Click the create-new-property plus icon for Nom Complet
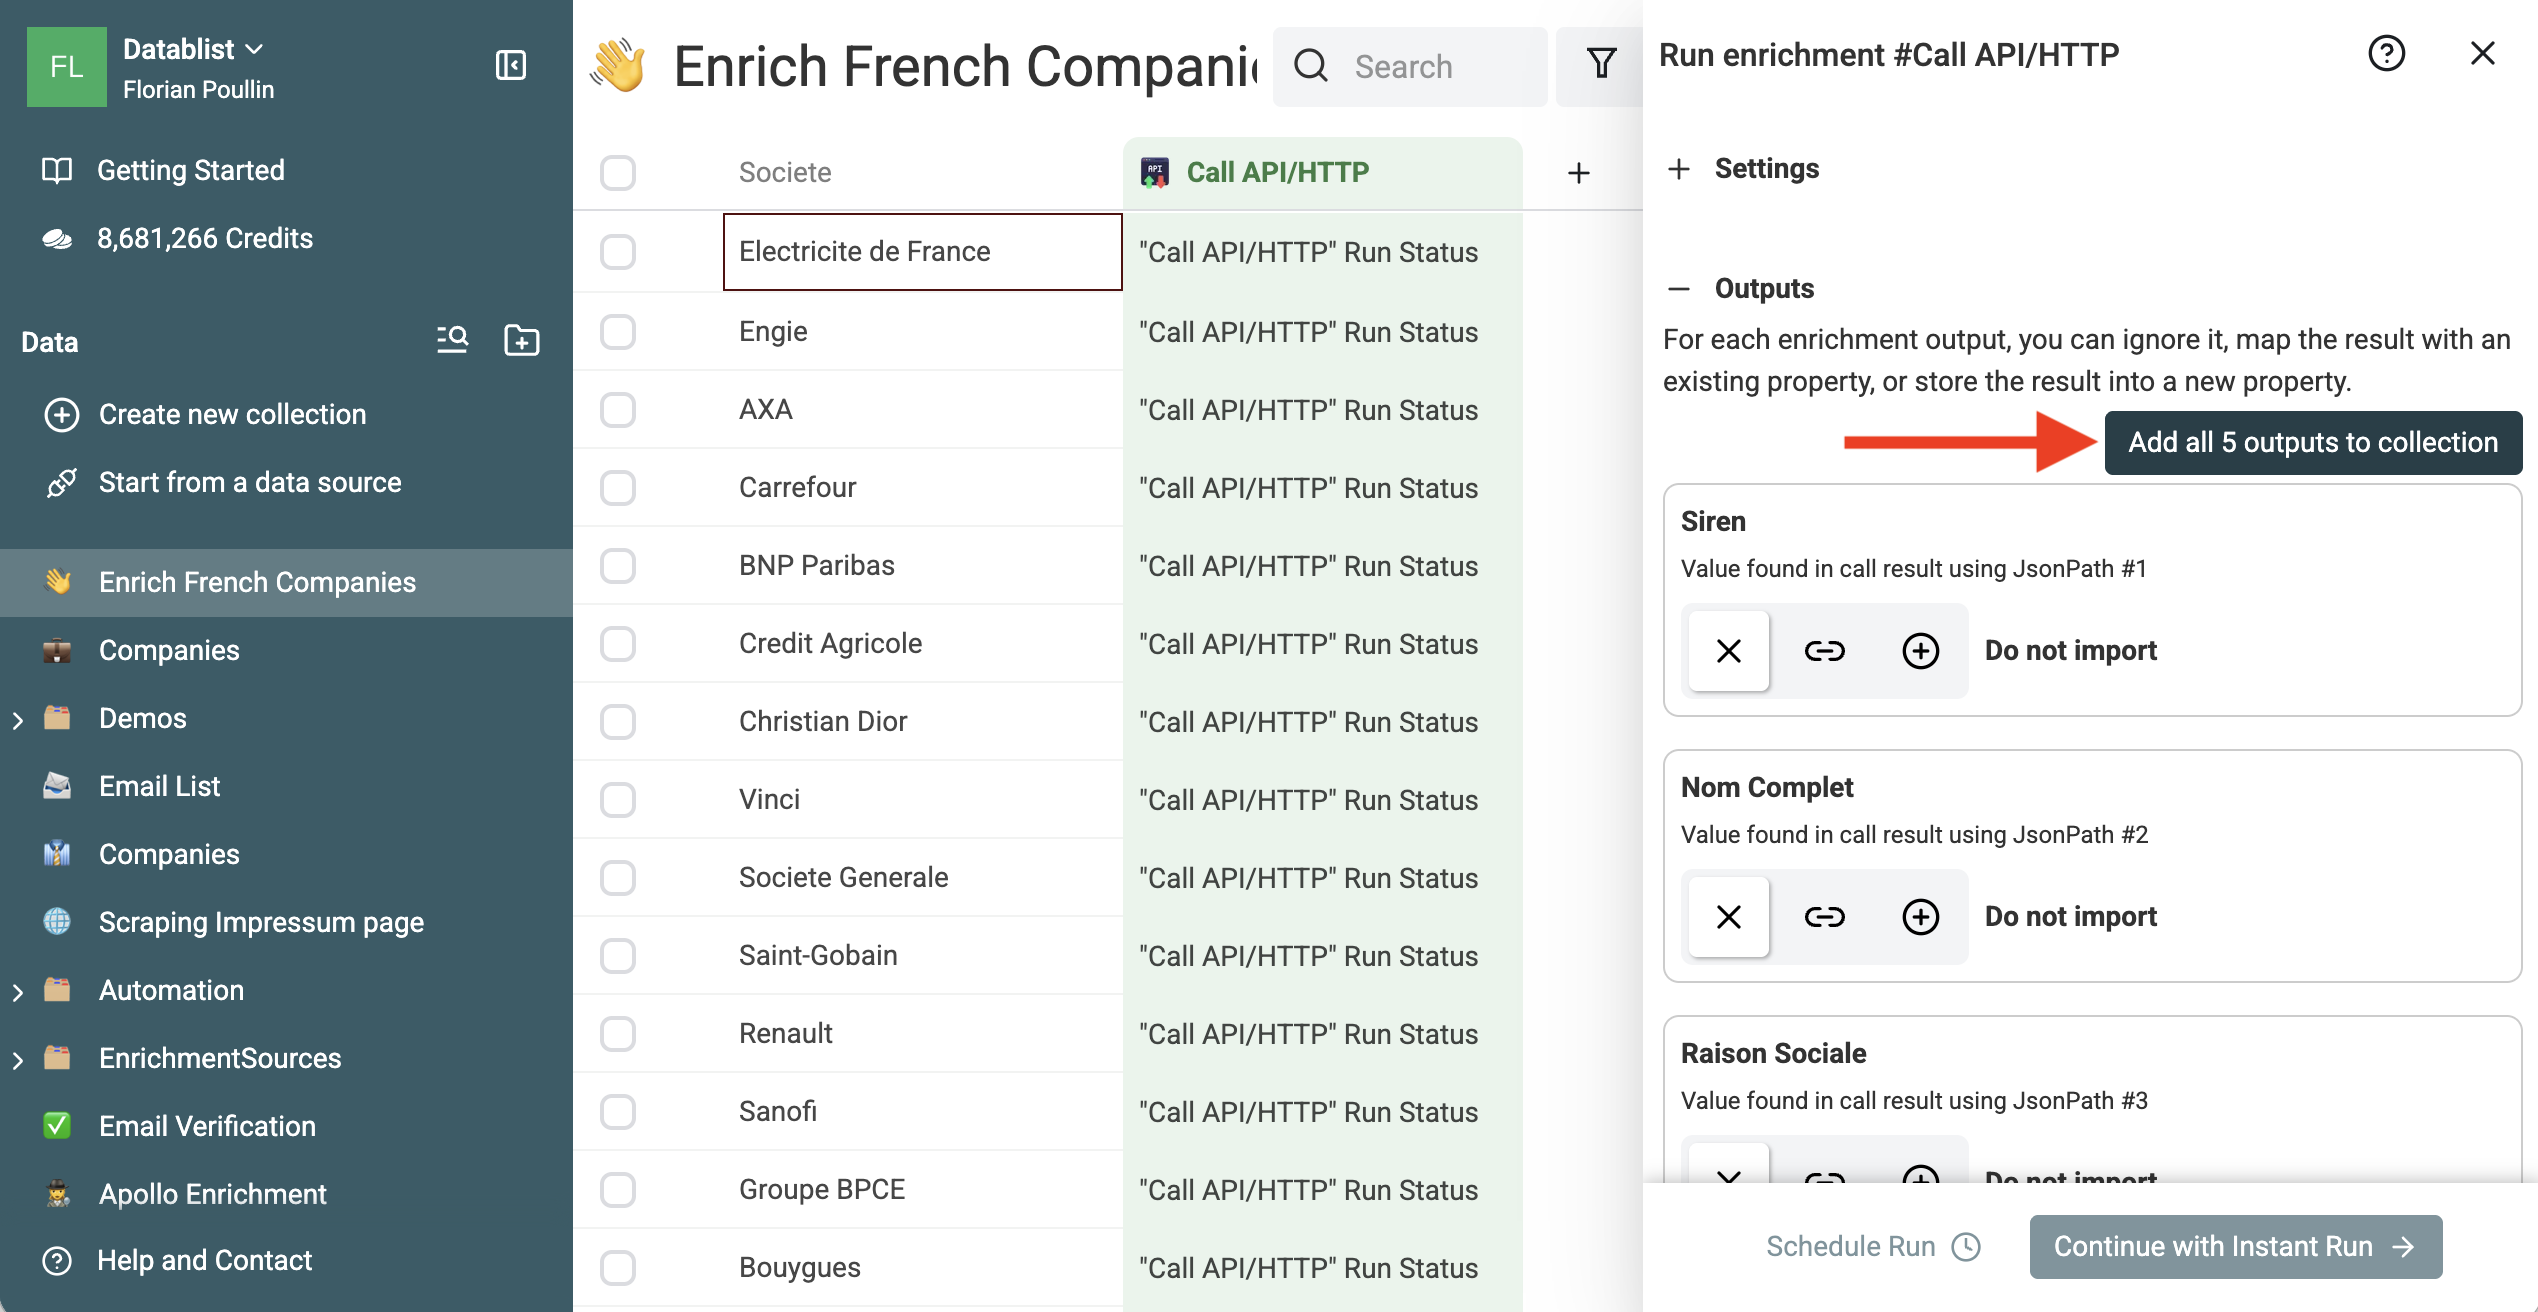2538x1312 pixels. (x=1920, y=917)
